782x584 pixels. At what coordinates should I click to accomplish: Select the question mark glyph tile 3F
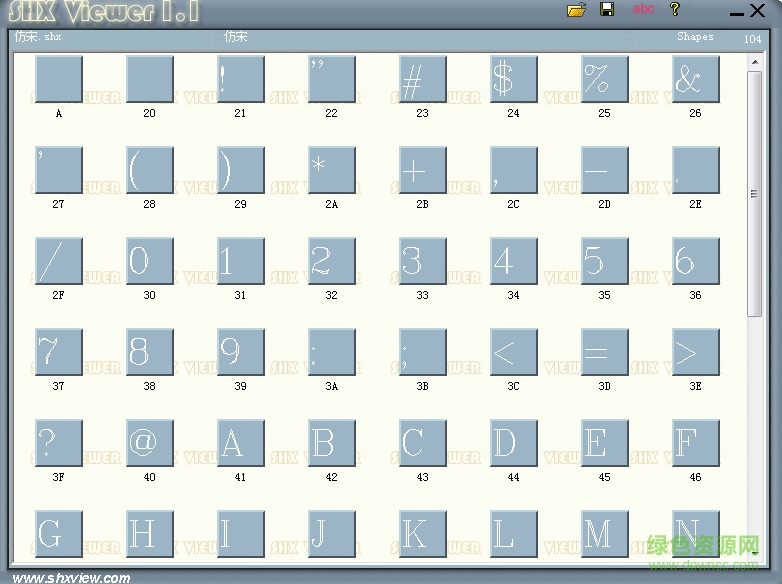tap(59, 443)
